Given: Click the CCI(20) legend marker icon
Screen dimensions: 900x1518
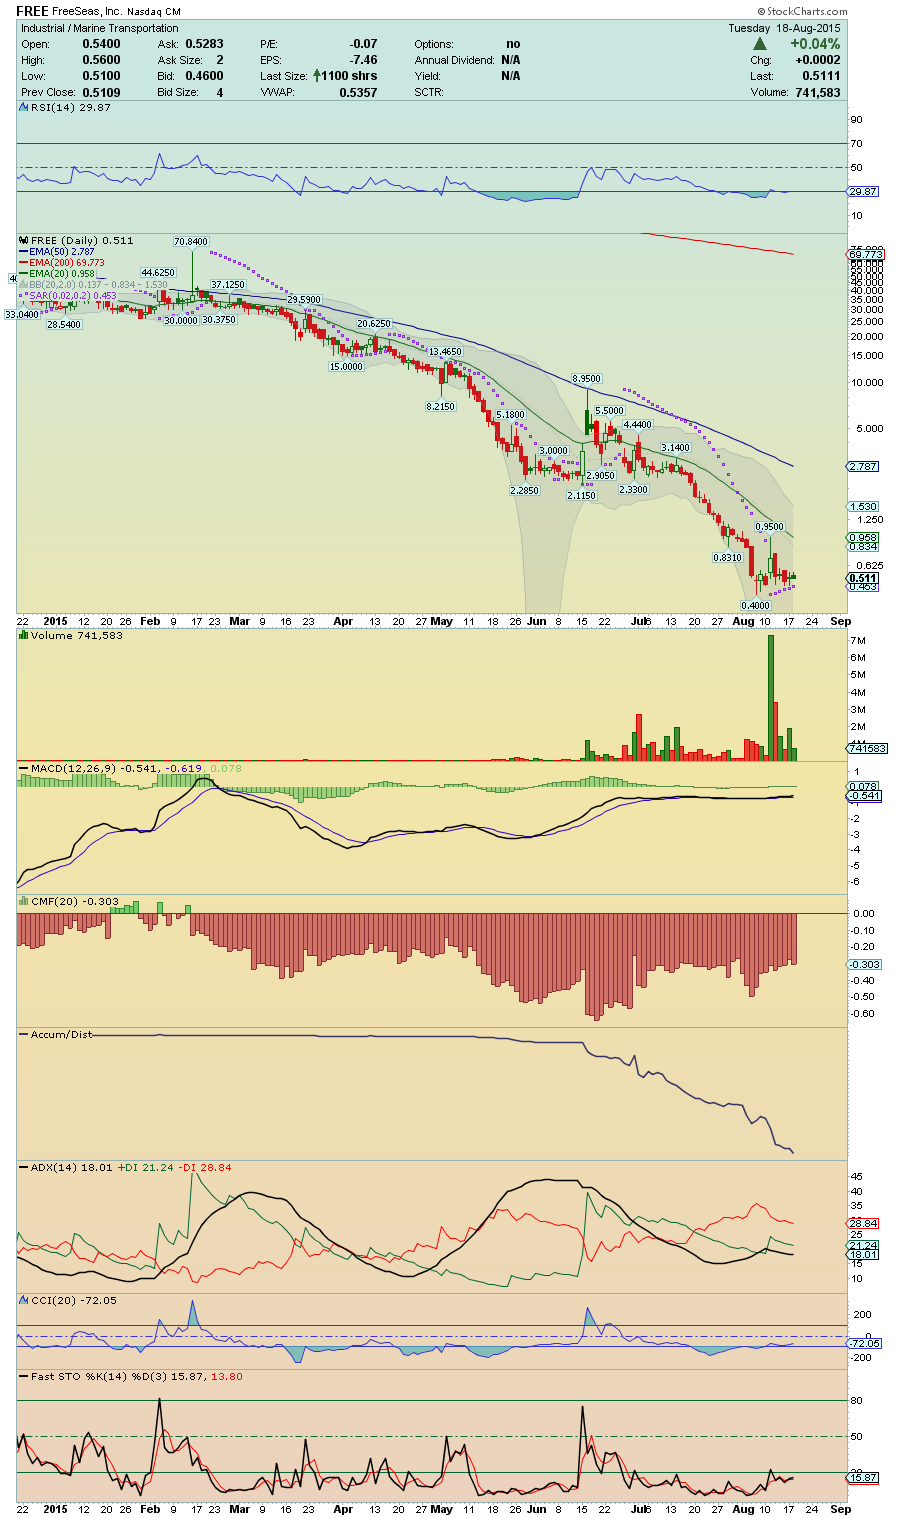Looking at the screenshot, I should click(24, 1300).
